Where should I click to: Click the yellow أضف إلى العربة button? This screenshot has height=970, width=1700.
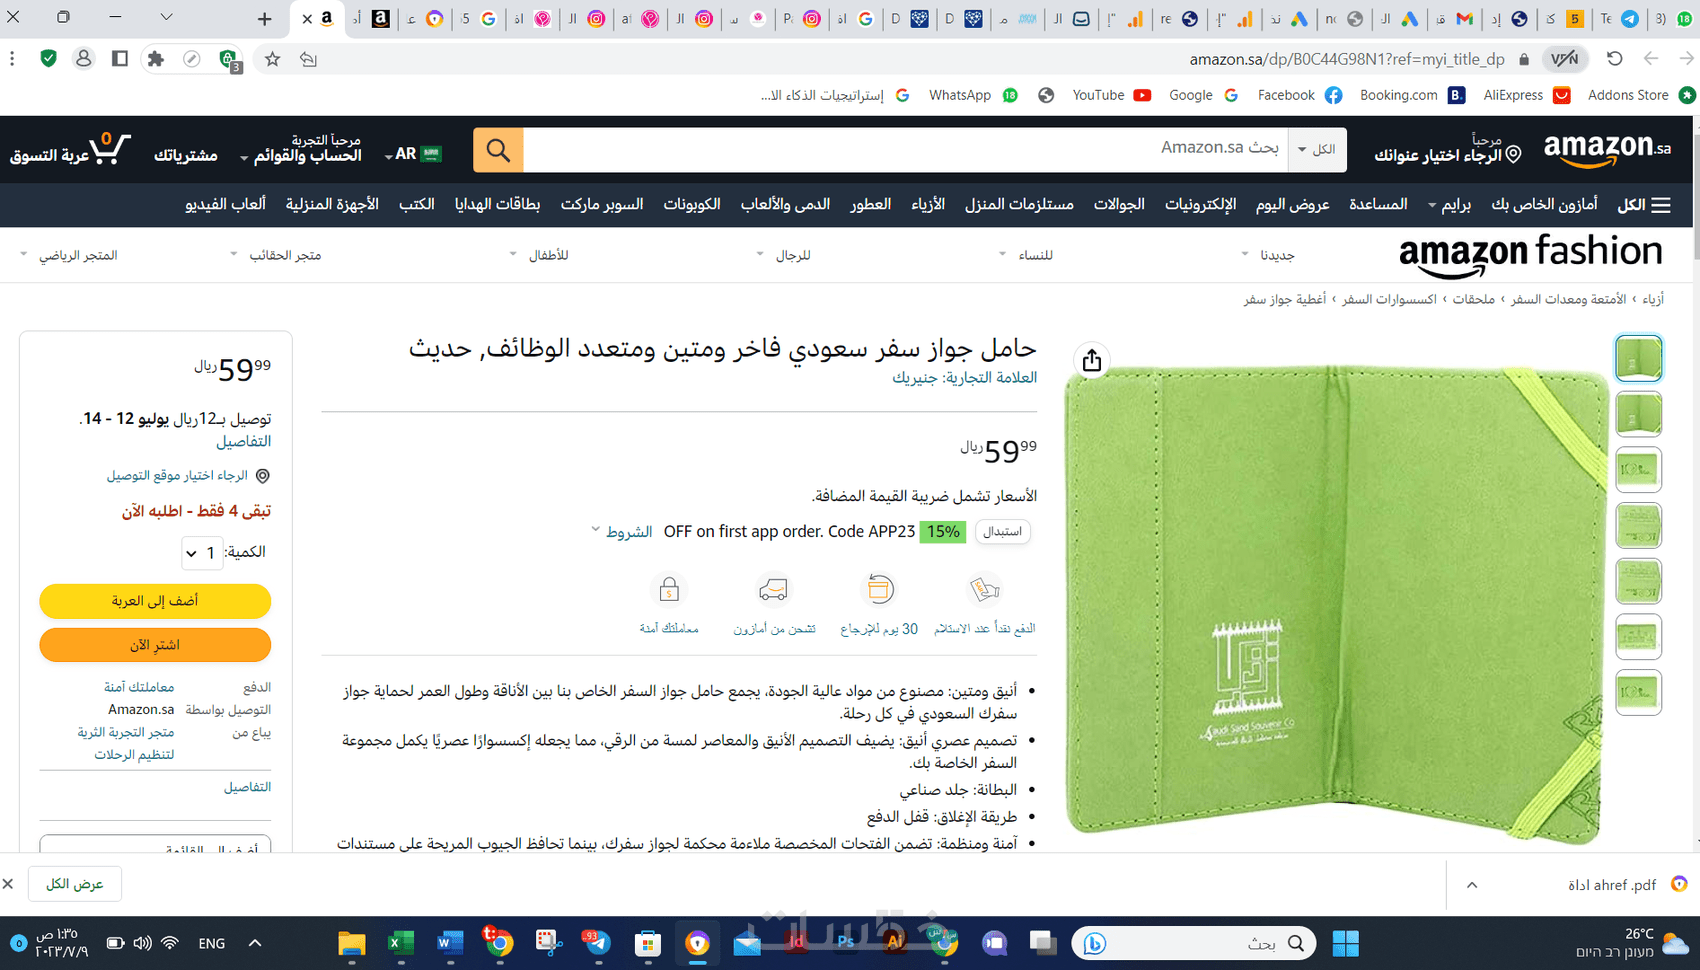155,601
